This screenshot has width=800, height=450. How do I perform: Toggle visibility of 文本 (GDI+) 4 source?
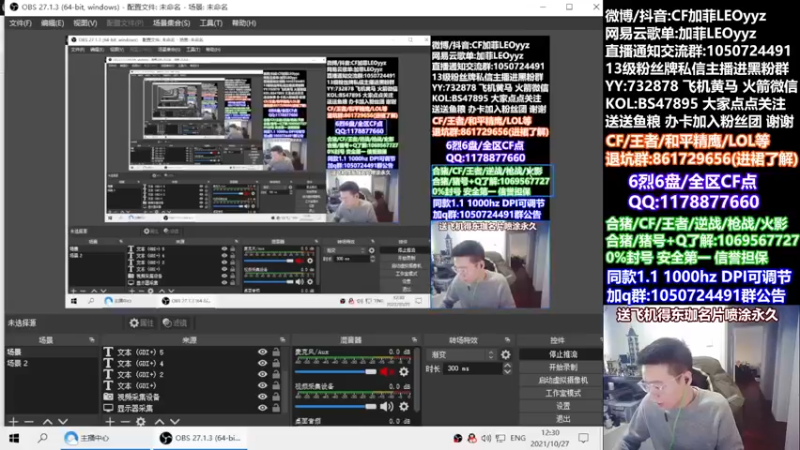coord(262,363)
